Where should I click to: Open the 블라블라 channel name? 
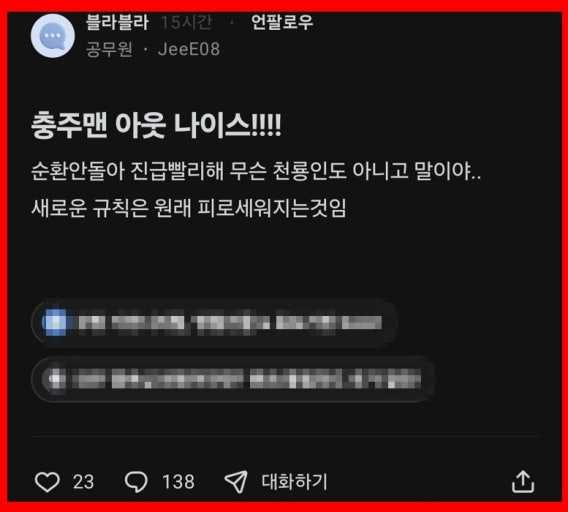coord(117,22)
